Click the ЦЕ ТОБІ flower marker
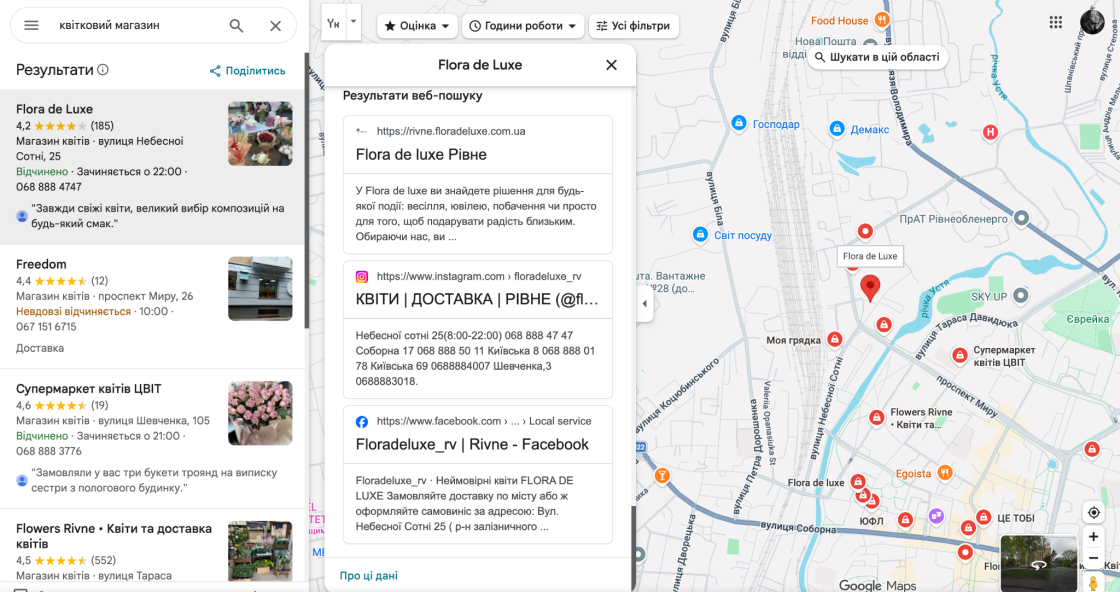 click(x=984, y=517)
